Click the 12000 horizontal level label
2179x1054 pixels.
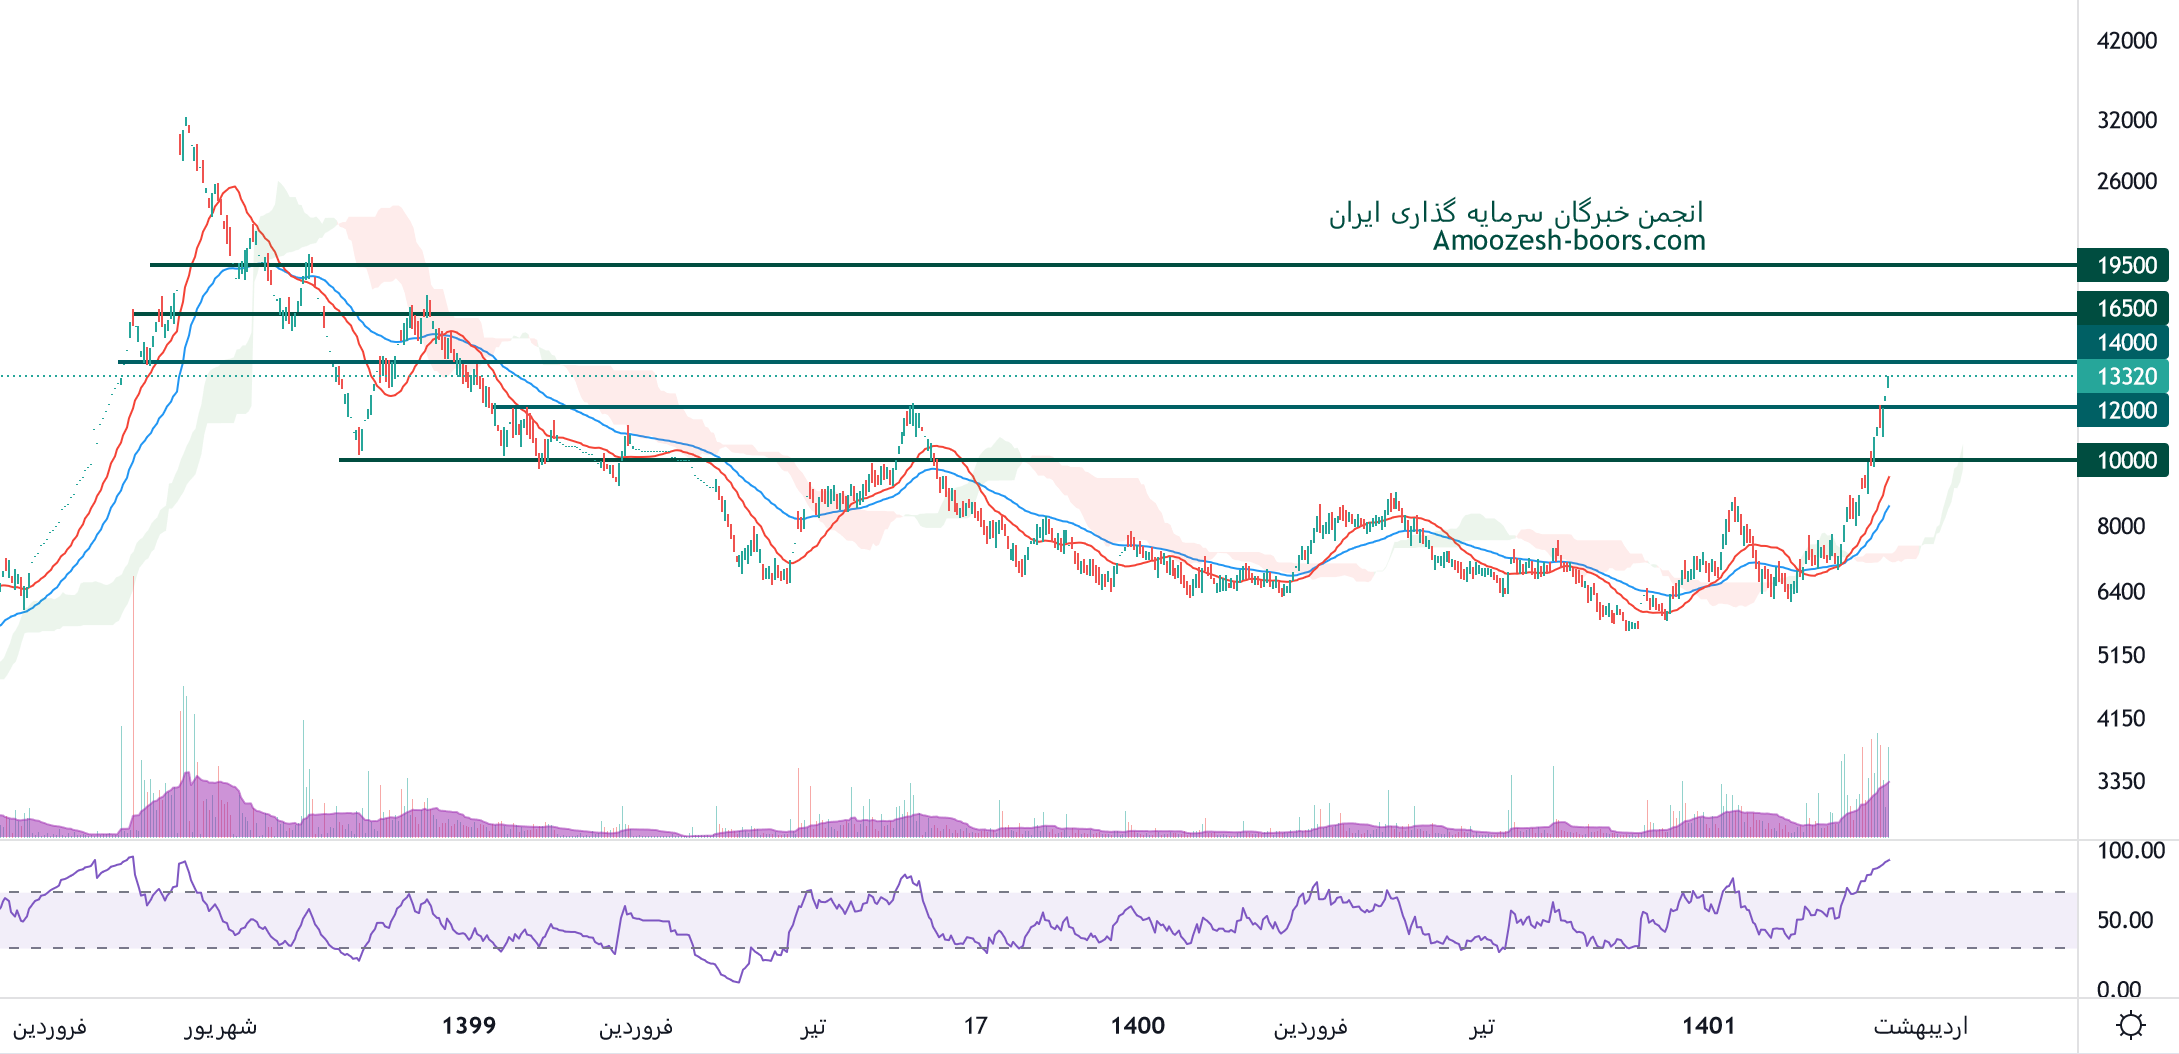tap(2125, 411)
